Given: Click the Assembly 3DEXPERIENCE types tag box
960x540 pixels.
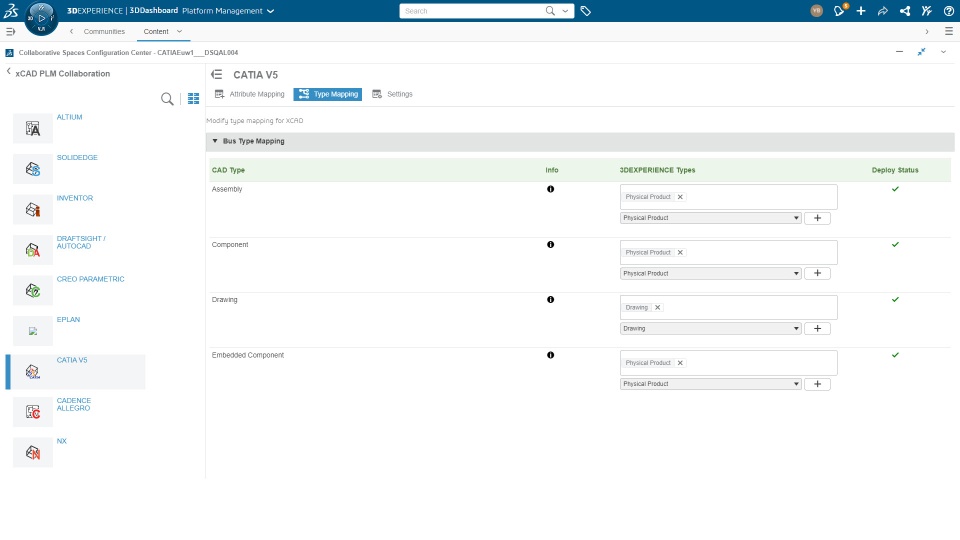Looking at the screenshot, I should tap(729, 197).
